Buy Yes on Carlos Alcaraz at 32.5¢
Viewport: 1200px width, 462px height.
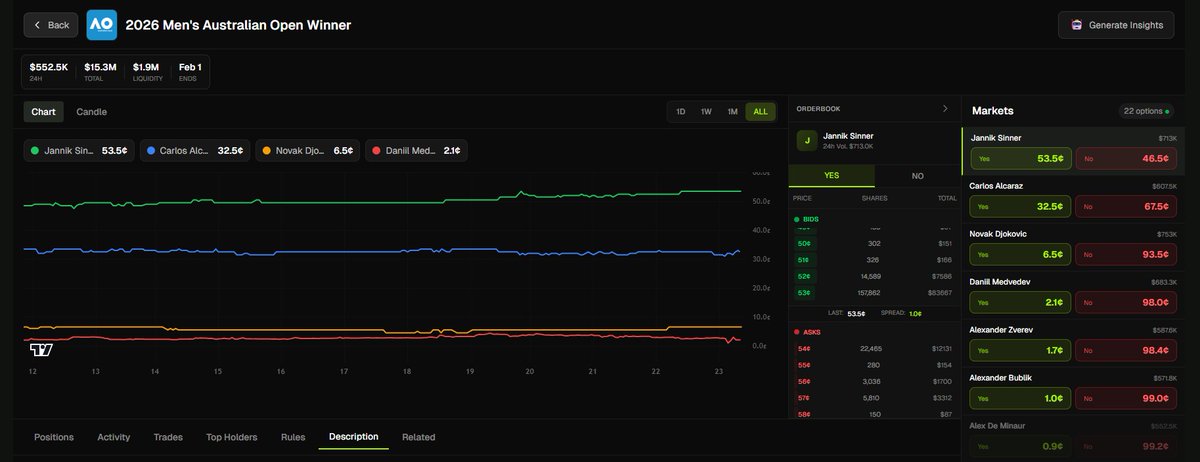[x=1021, y=207]
